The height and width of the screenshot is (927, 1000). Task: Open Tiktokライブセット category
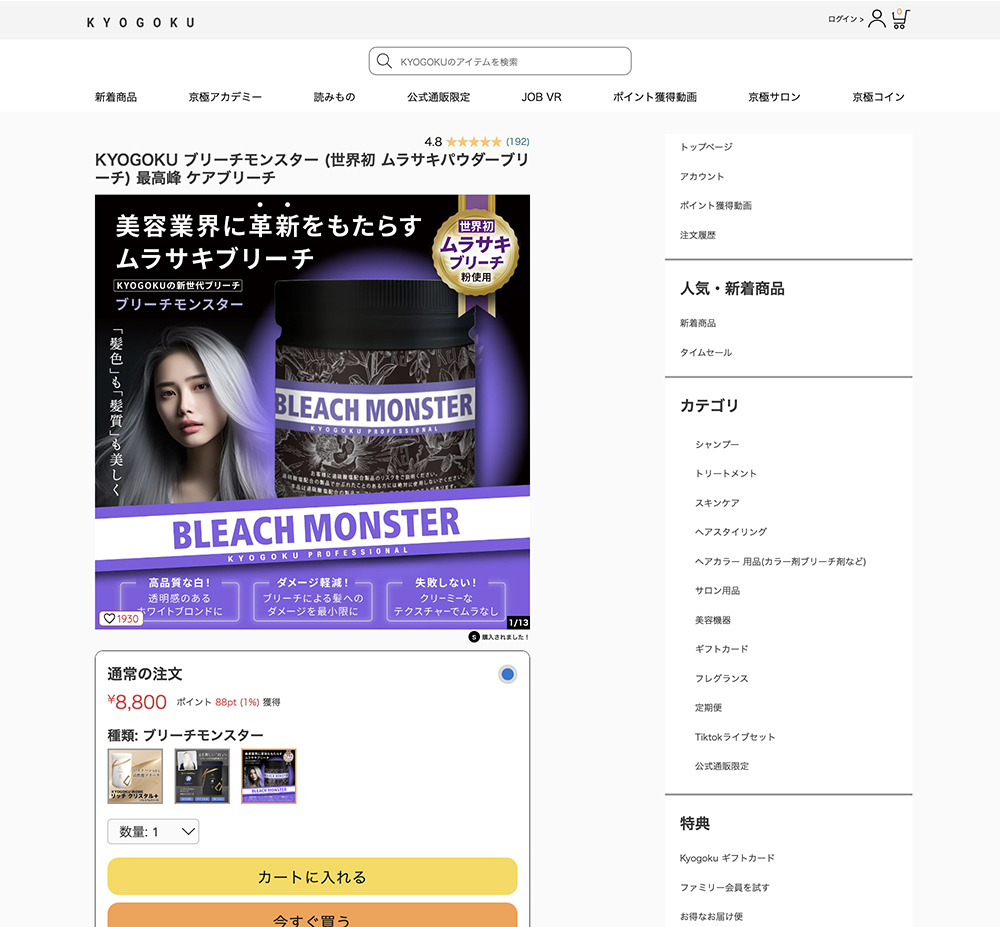pos(735,736)
